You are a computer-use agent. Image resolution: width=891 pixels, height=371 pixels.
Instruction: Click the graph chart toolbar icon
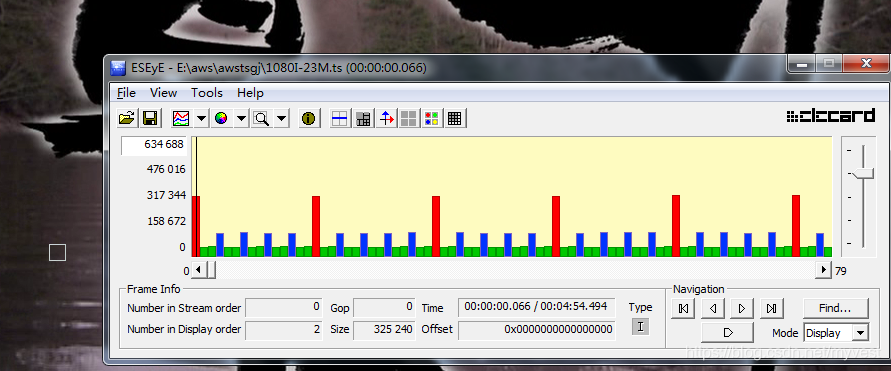click(181, 118)
